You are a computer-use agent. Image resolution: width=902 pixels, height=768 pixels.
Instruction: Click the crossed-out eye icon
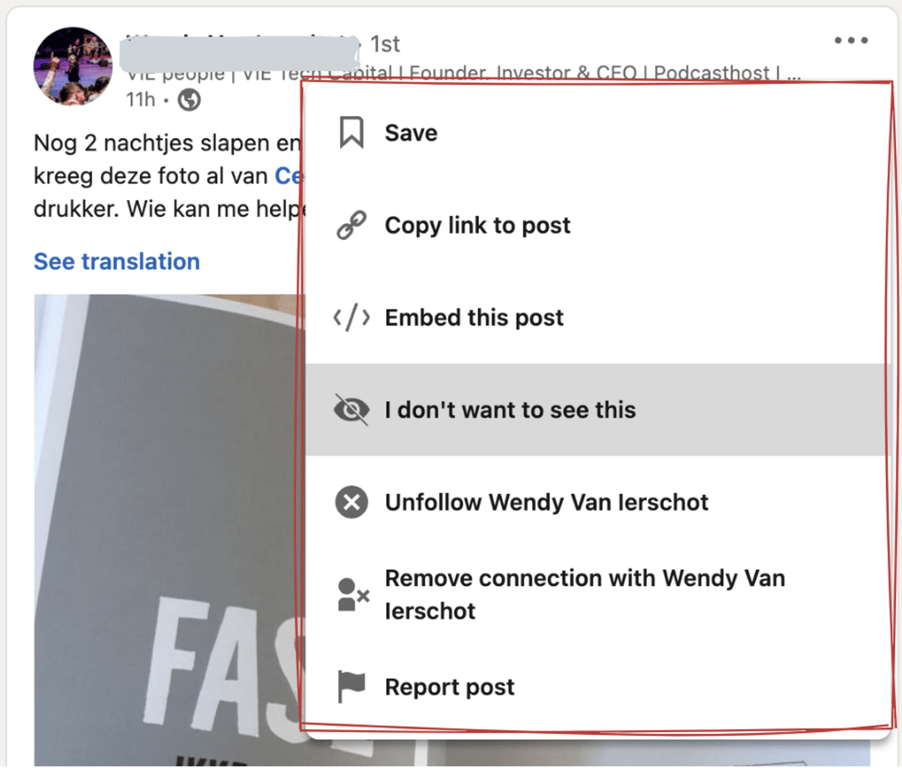pyautogui.click(x=351, y=410)
